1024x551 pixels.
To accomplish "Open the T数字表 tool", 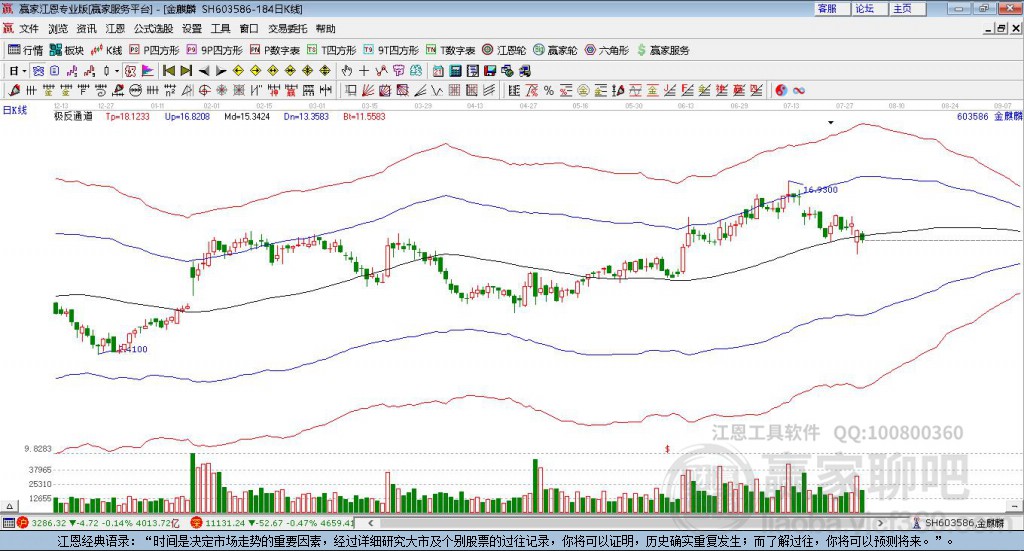I will tap(451, 50).
